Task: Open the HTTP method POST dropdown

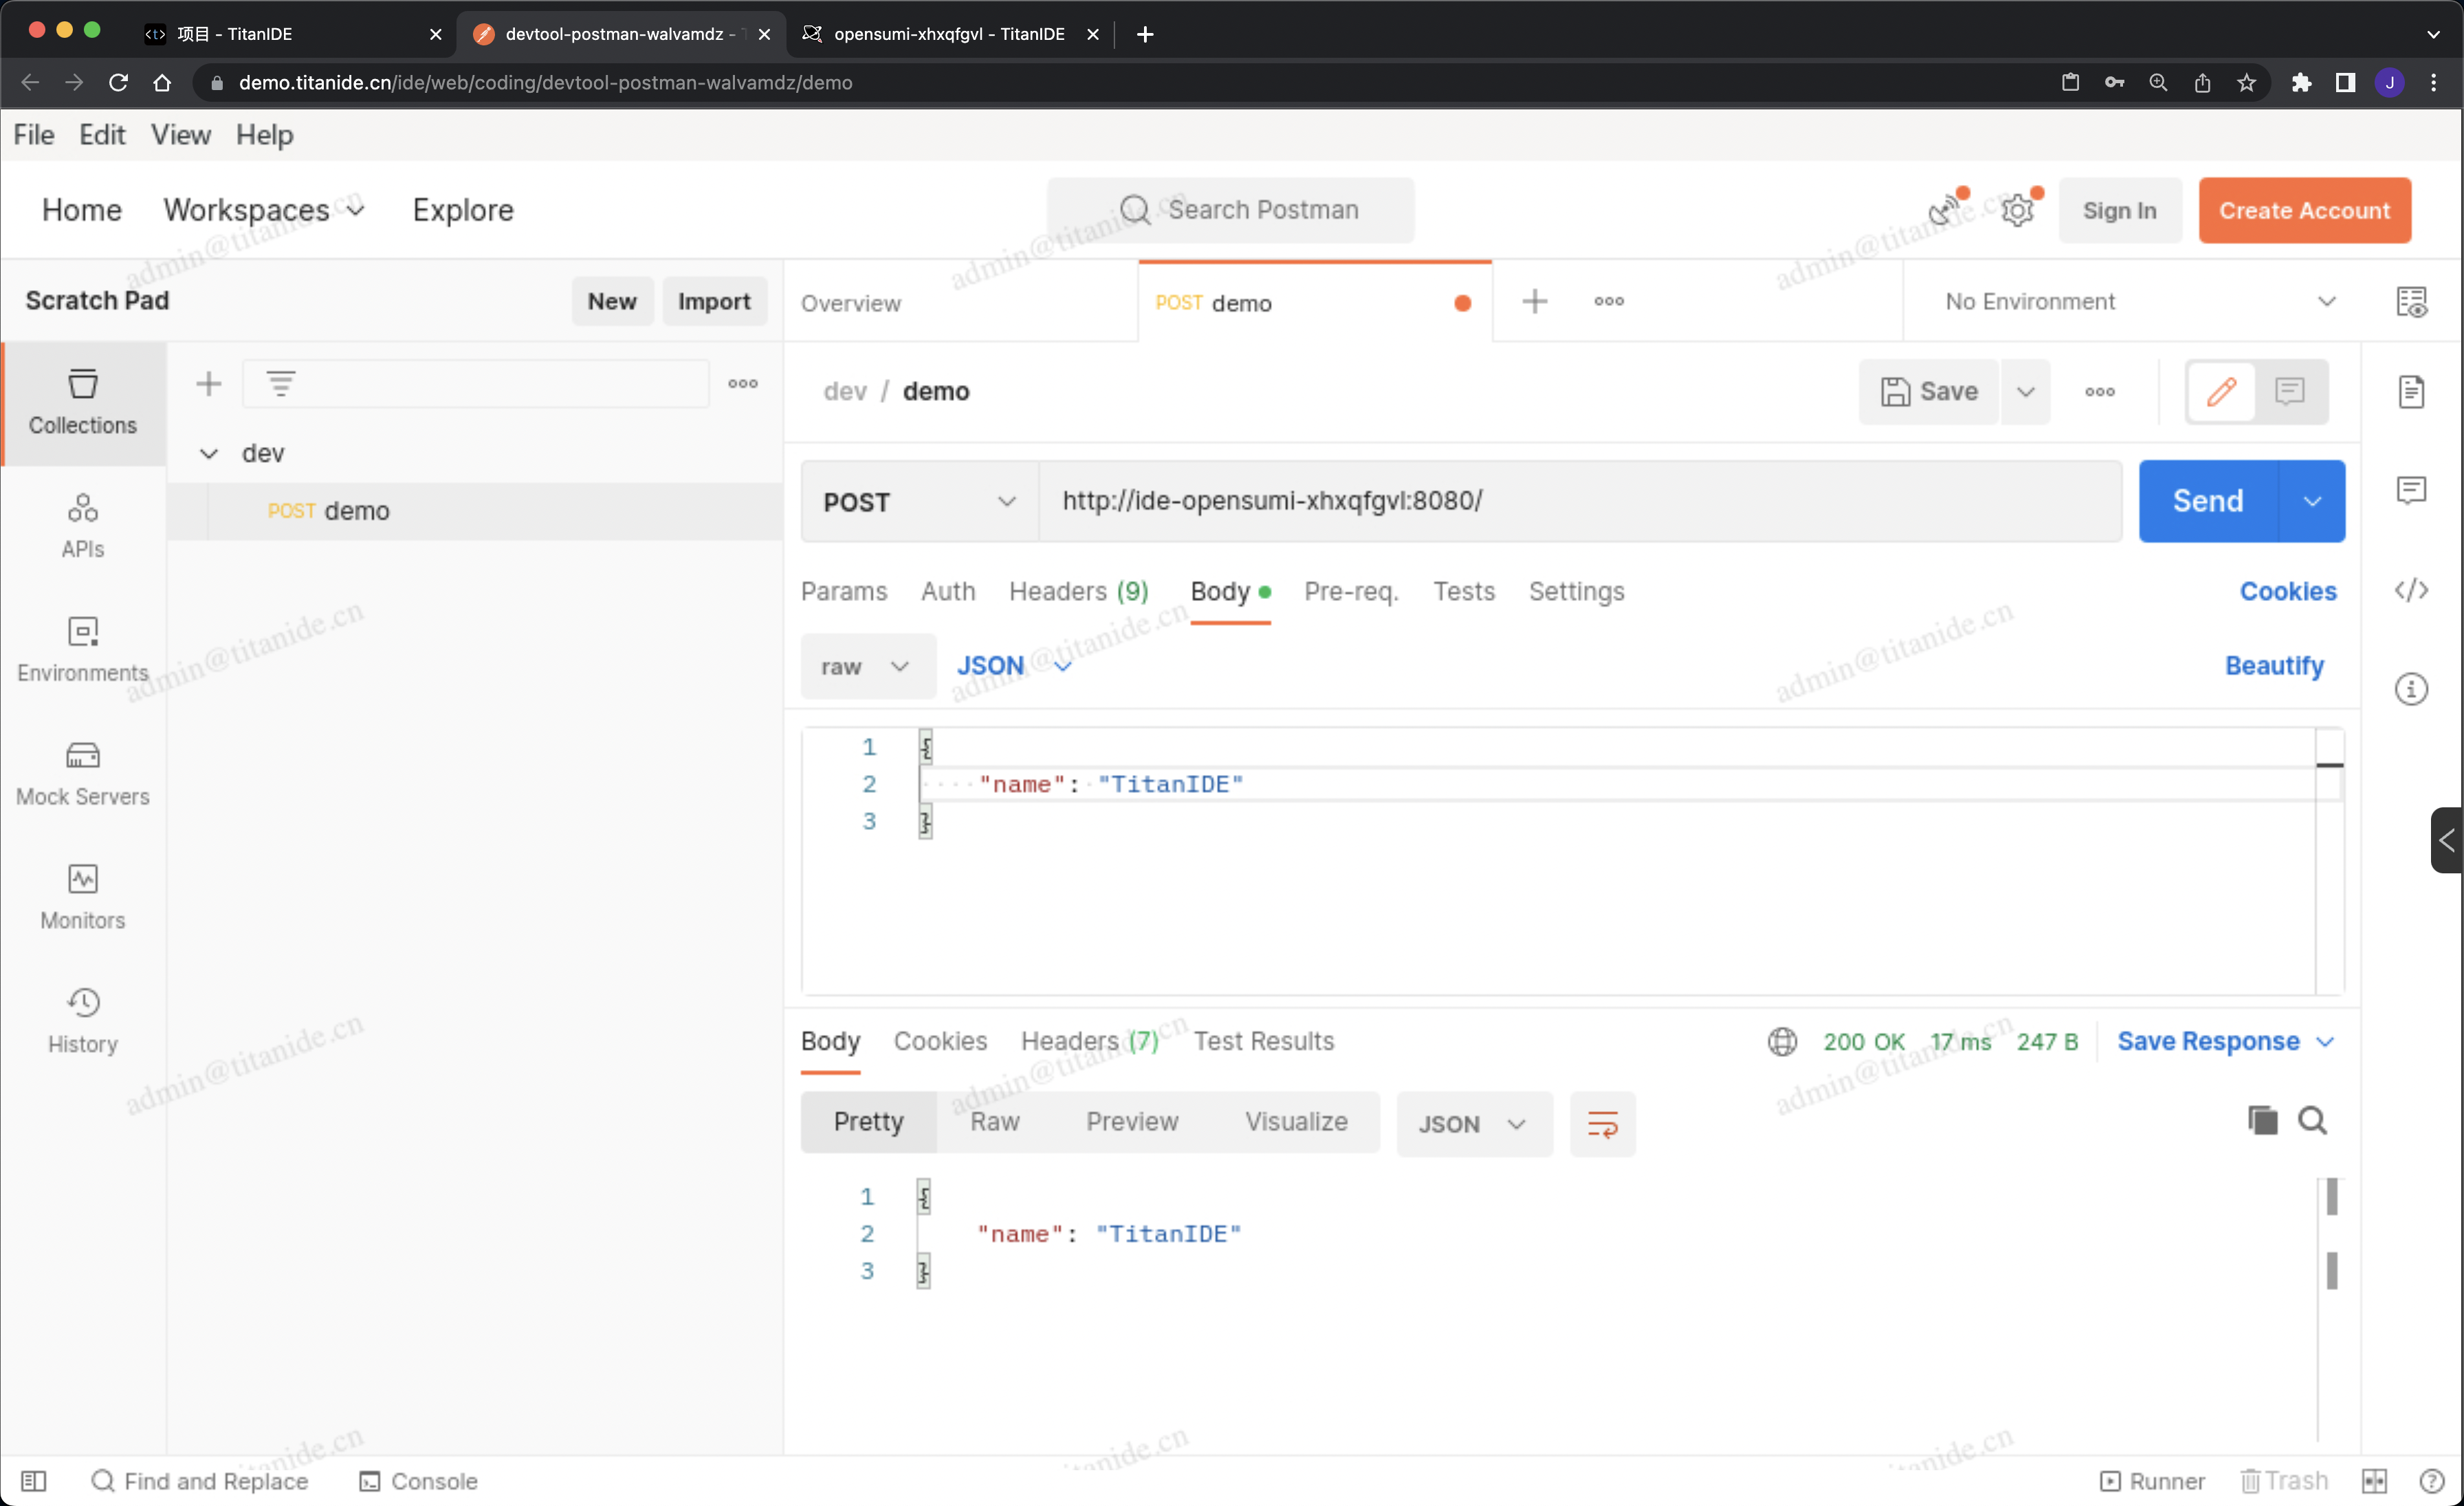Action: (920, 502)
